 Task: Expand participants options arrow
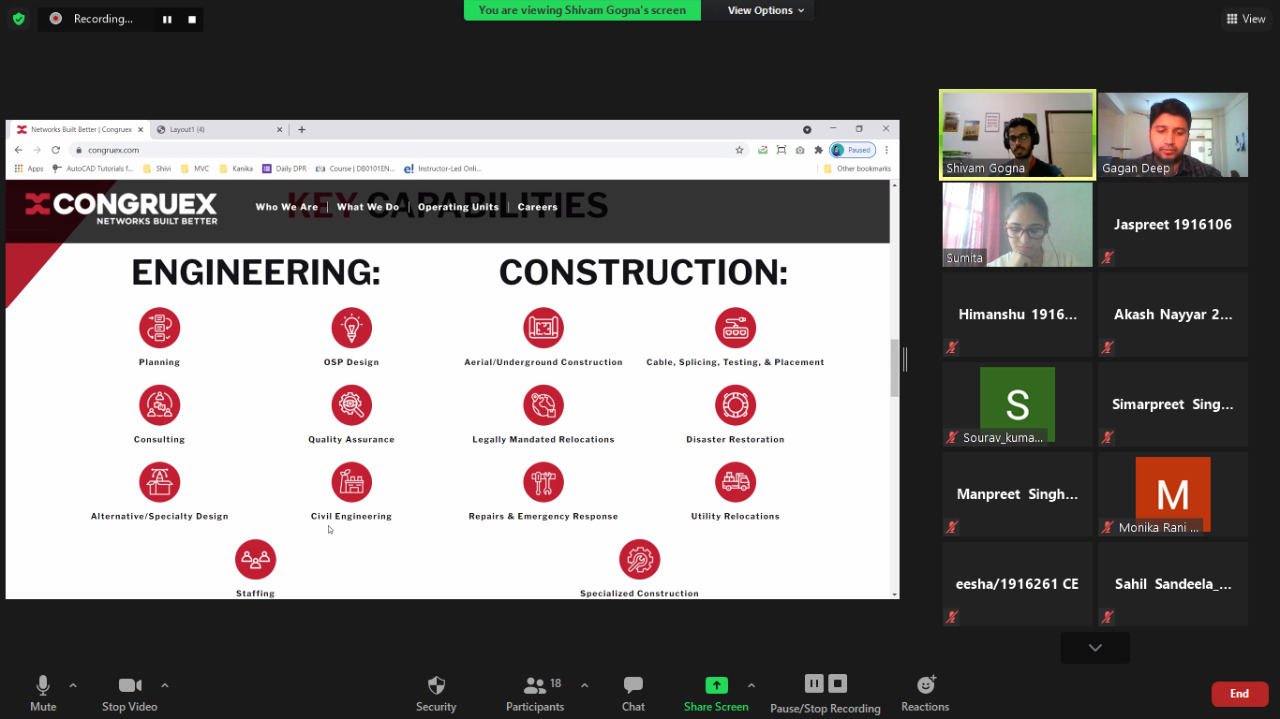(585, 685)
